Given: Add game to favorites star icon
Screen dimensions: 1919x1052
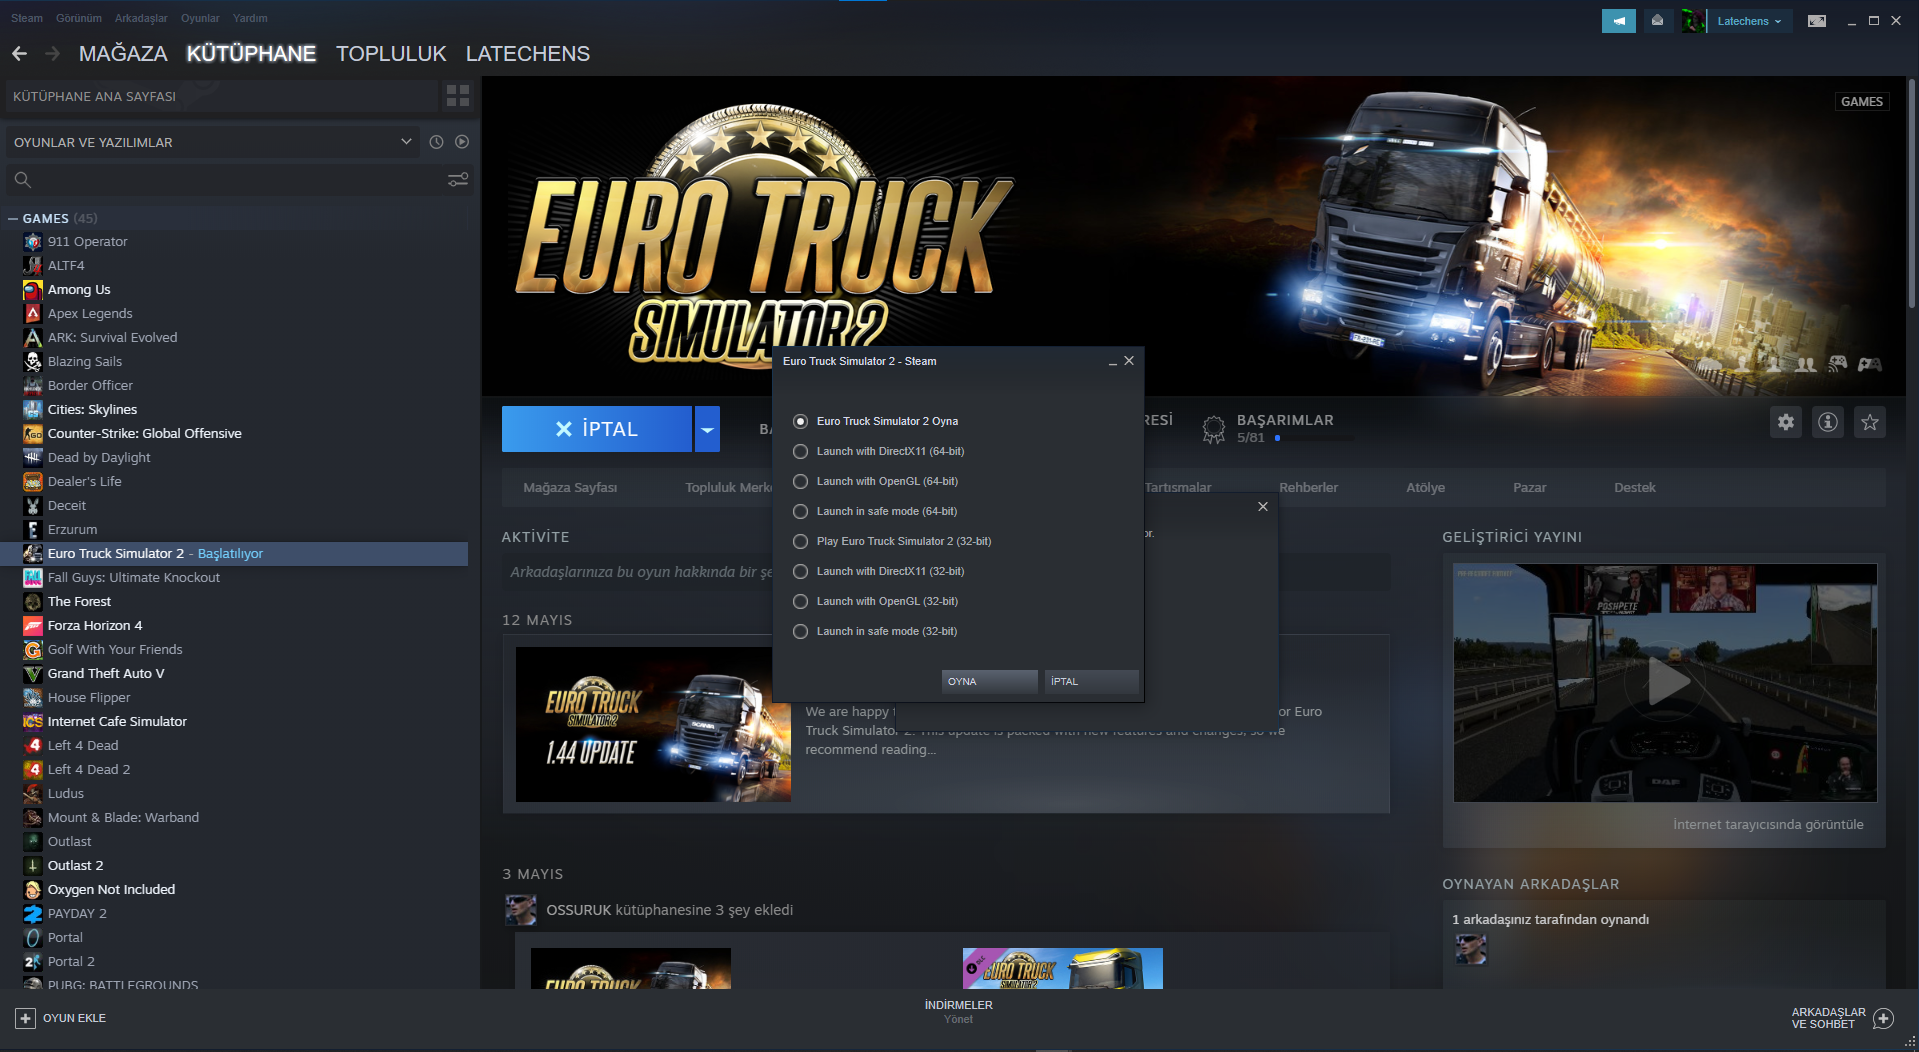Looking at the screenshot, I should (1870, 422).
